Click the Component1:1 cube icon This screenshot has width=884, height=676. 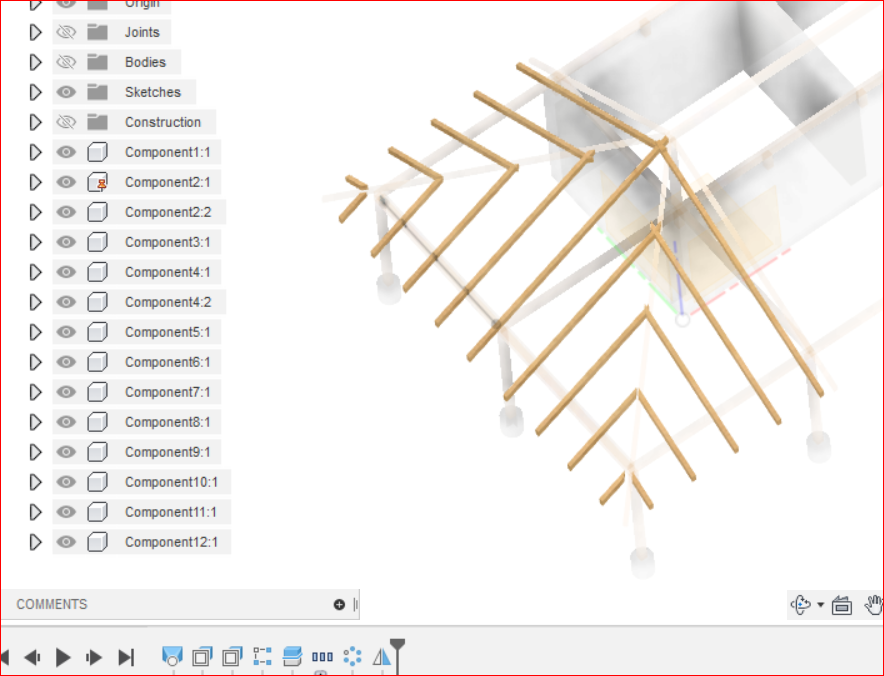tap(97, 152)
